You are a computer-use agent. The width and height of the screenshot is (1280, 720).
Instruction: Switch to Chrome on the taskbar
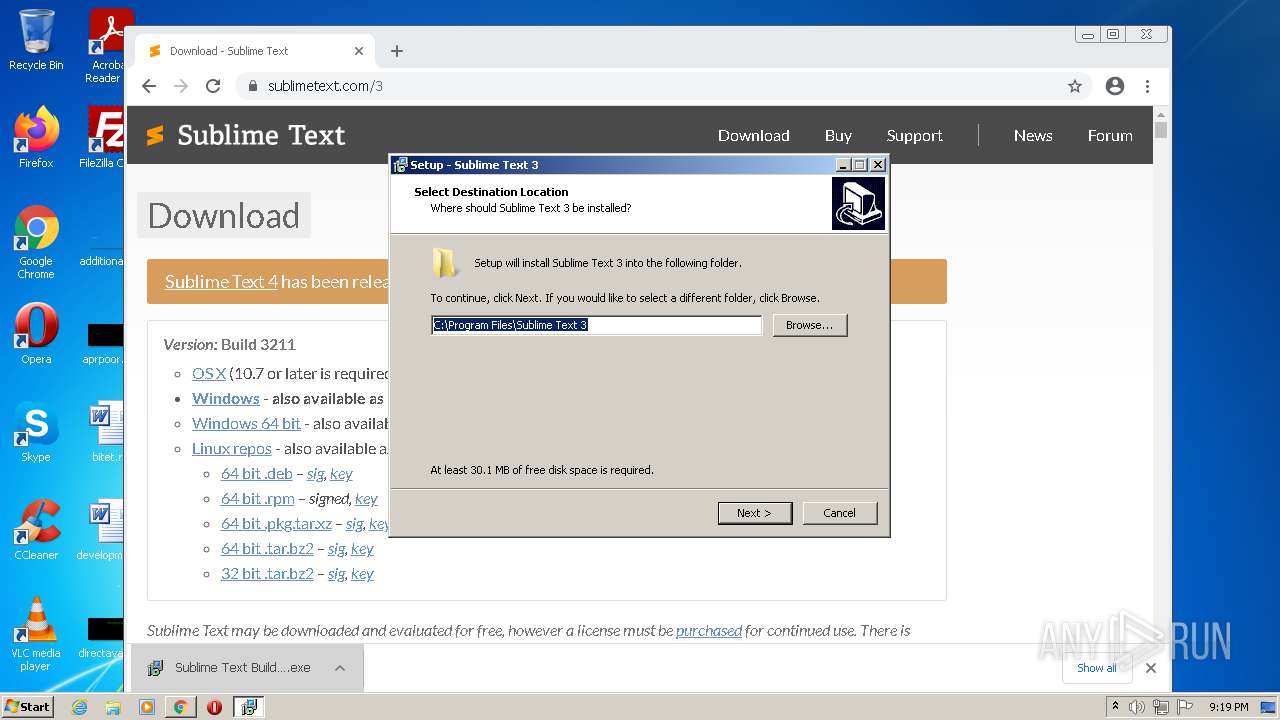[180, 707]
